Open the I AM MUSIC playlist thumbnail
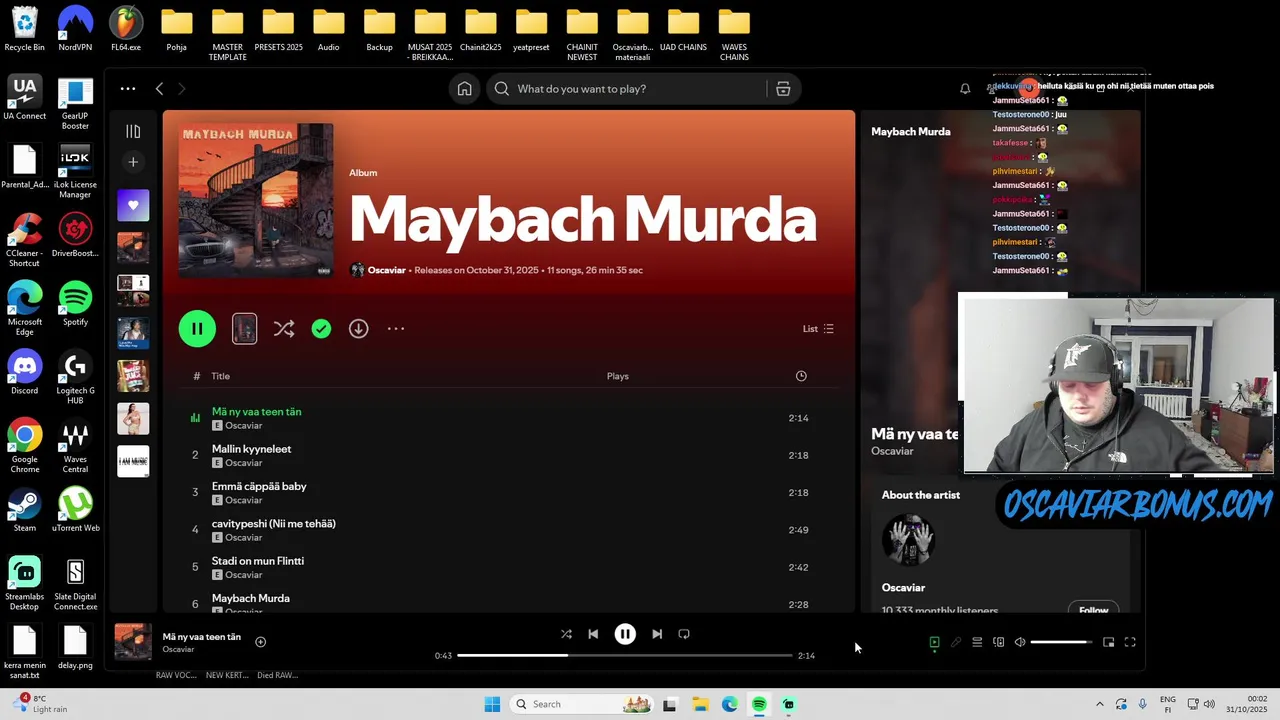Image resolution: width=1280 pixels, height=720 pixels. tap(133, 461)
